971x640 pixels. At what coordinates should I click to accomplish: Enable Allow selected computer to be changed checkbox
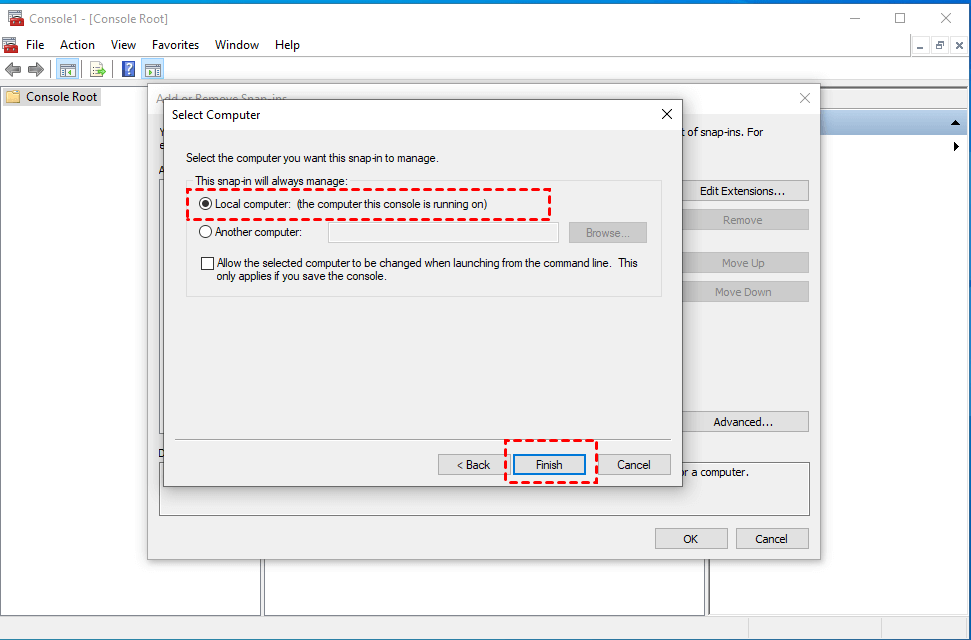[207, 263]
